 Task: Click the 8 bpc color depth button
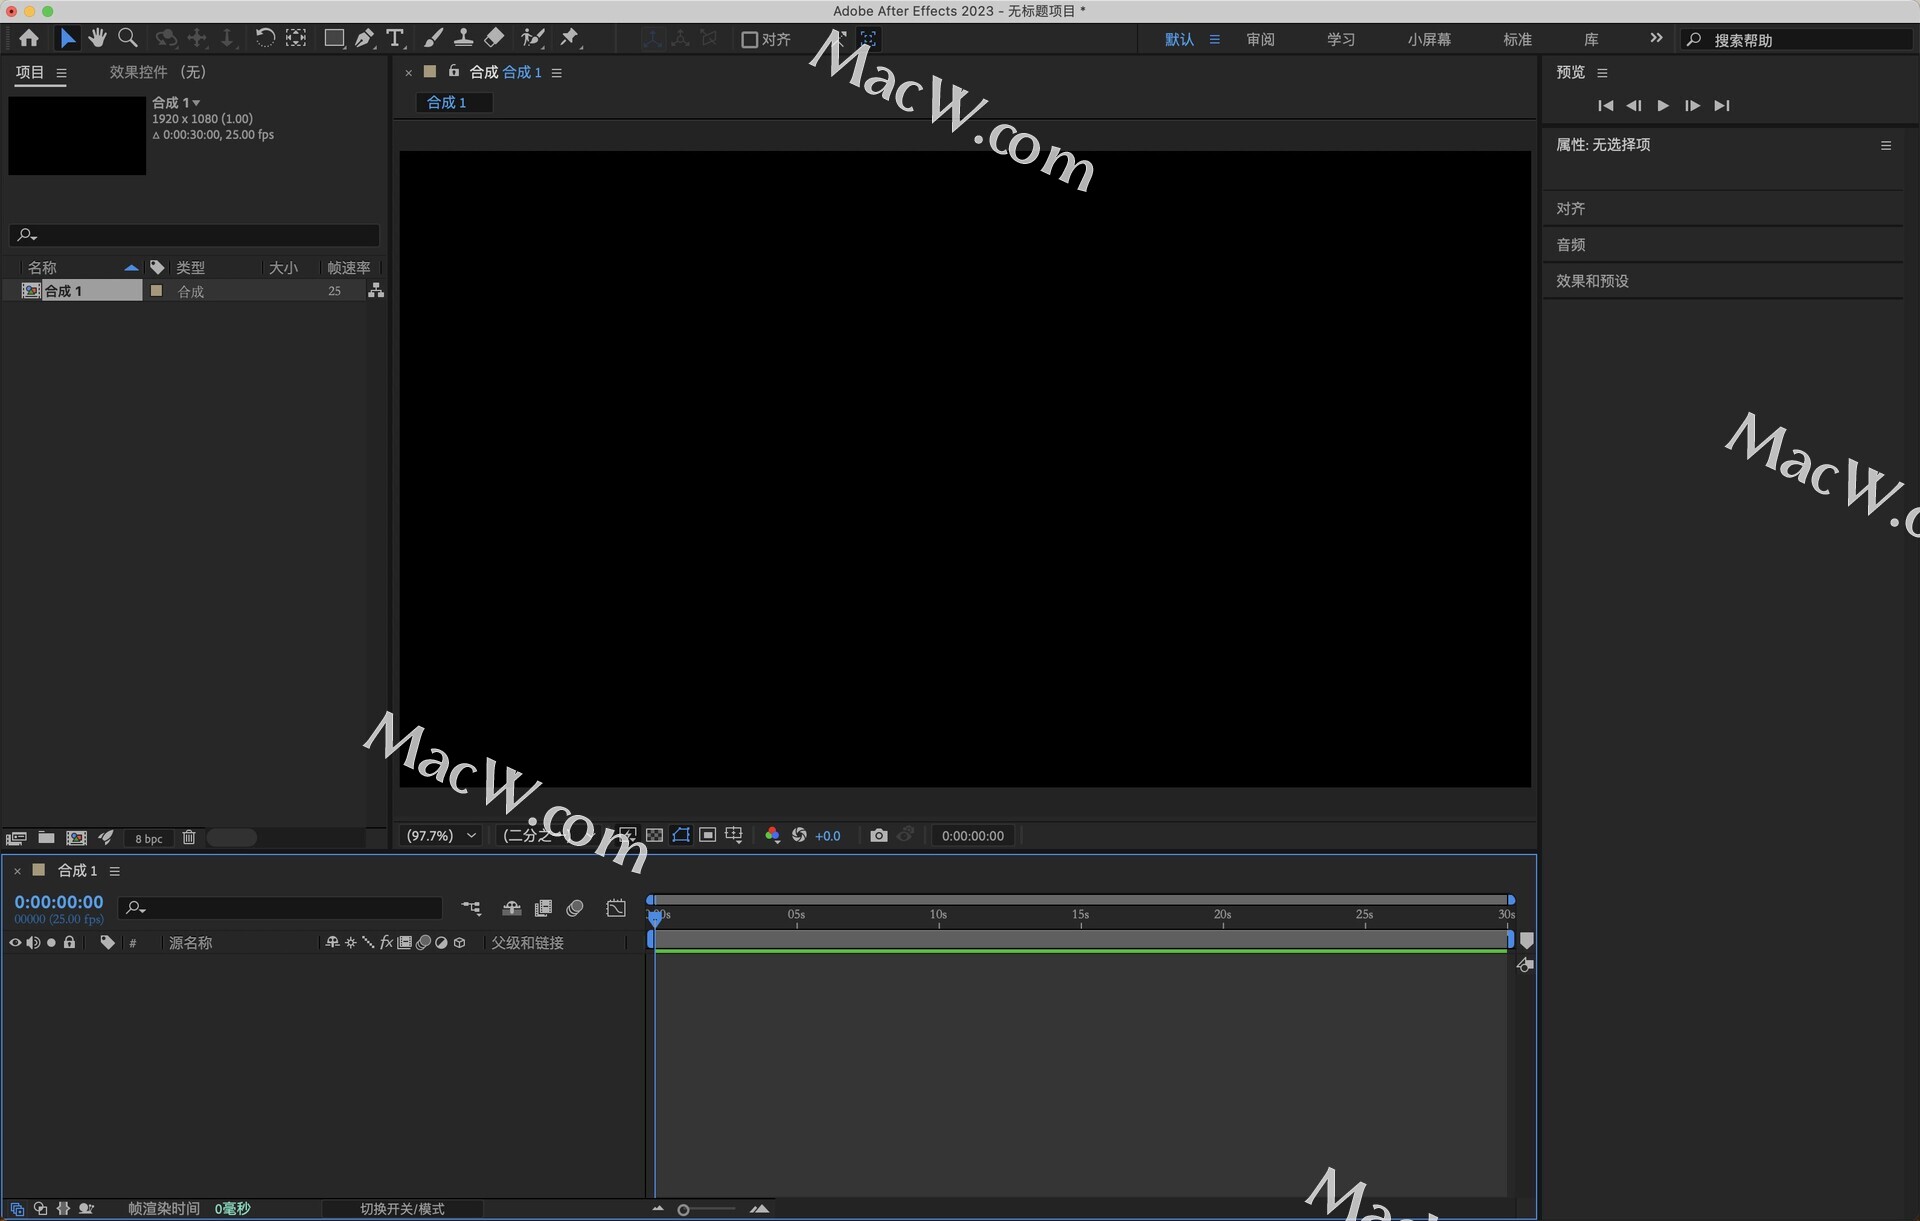tap(148, 839)
